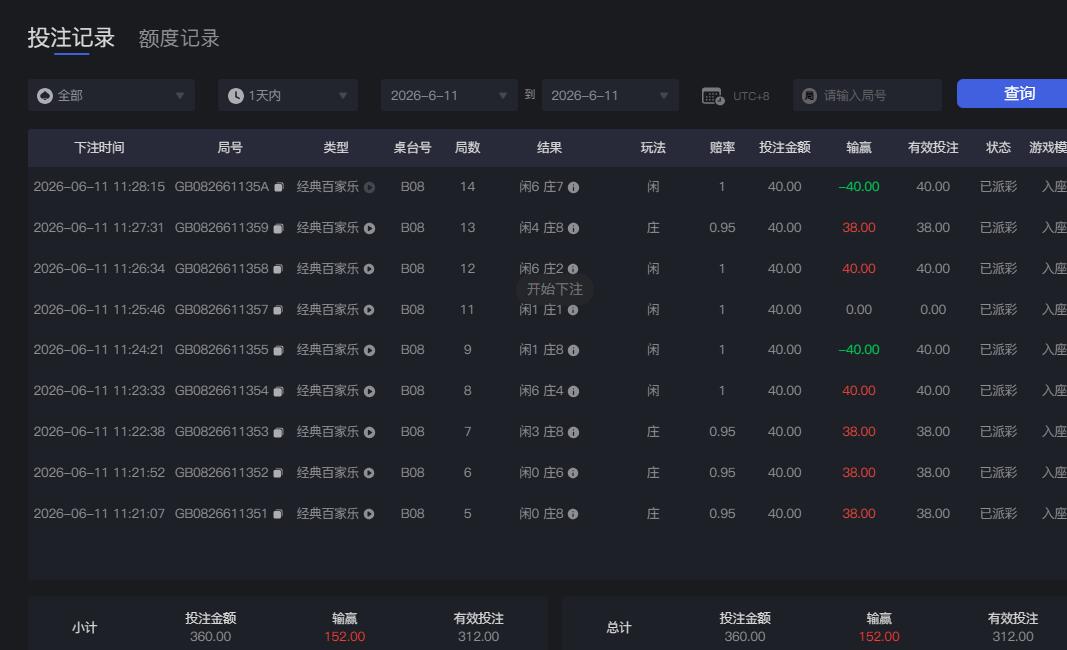Select the -40.00 loss in round 14
1067x650 pixels.
[859, 186]
